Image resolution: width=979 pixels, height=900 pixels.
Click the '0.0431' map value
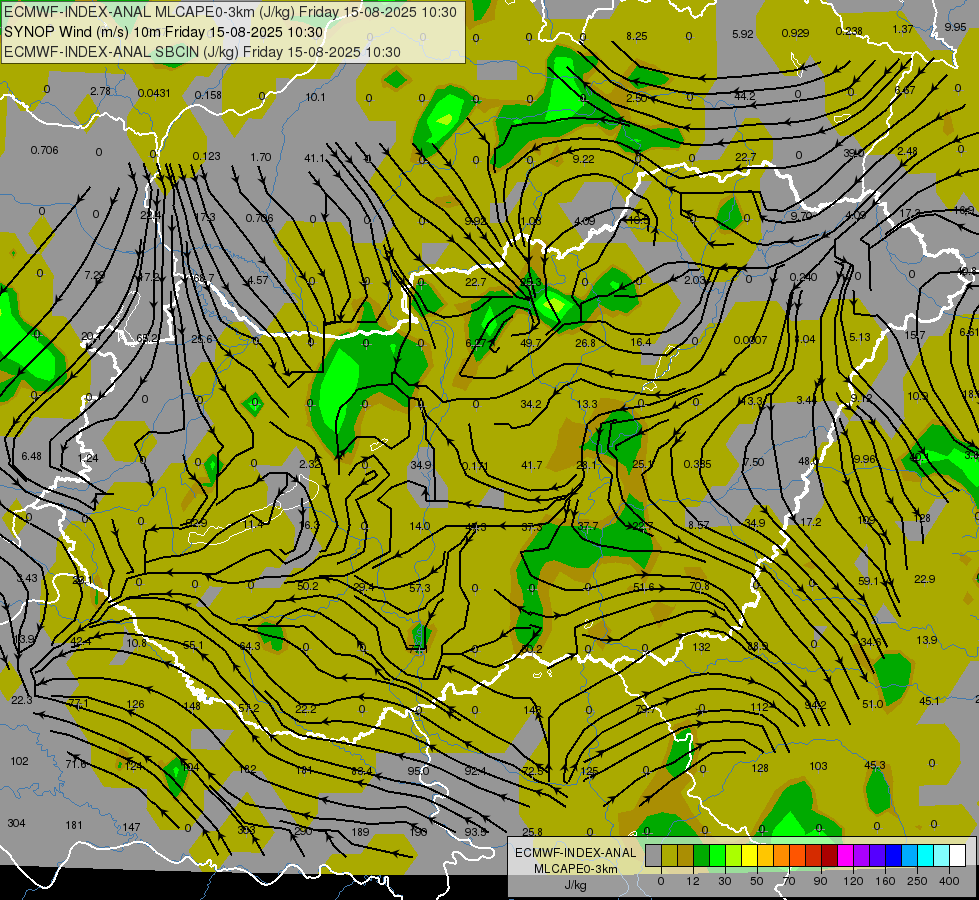click(154, 93)
